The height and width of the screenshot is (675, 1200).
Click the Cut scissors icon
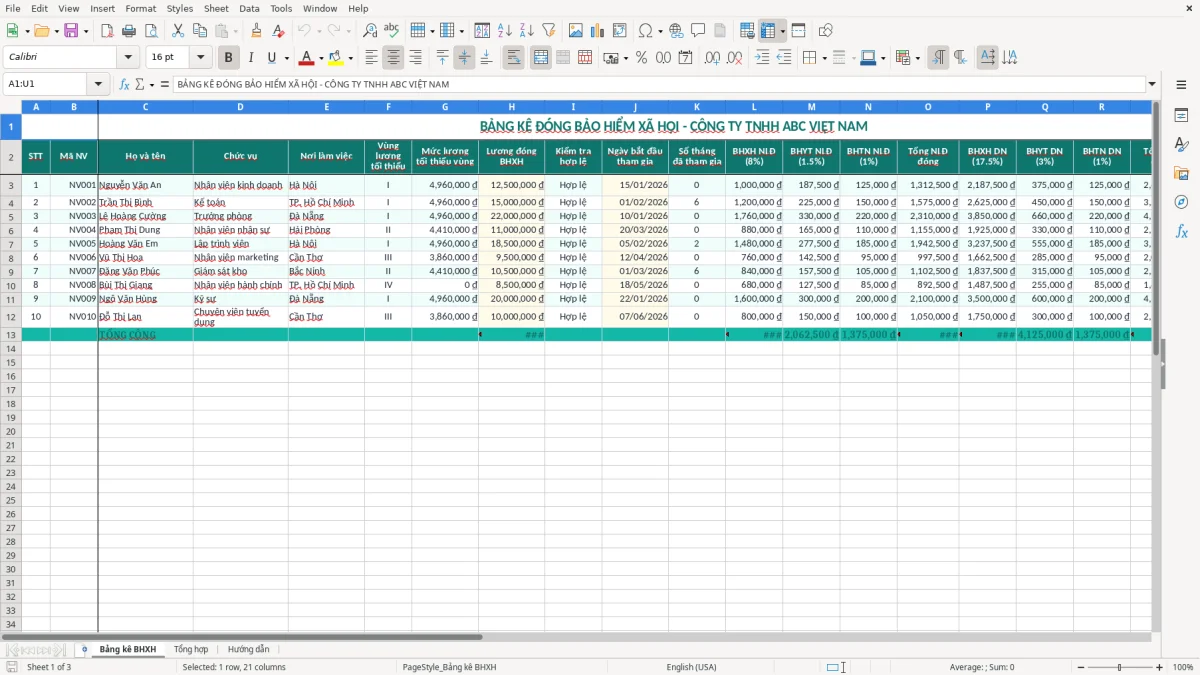pyautogui.click(x=178, y=31)
